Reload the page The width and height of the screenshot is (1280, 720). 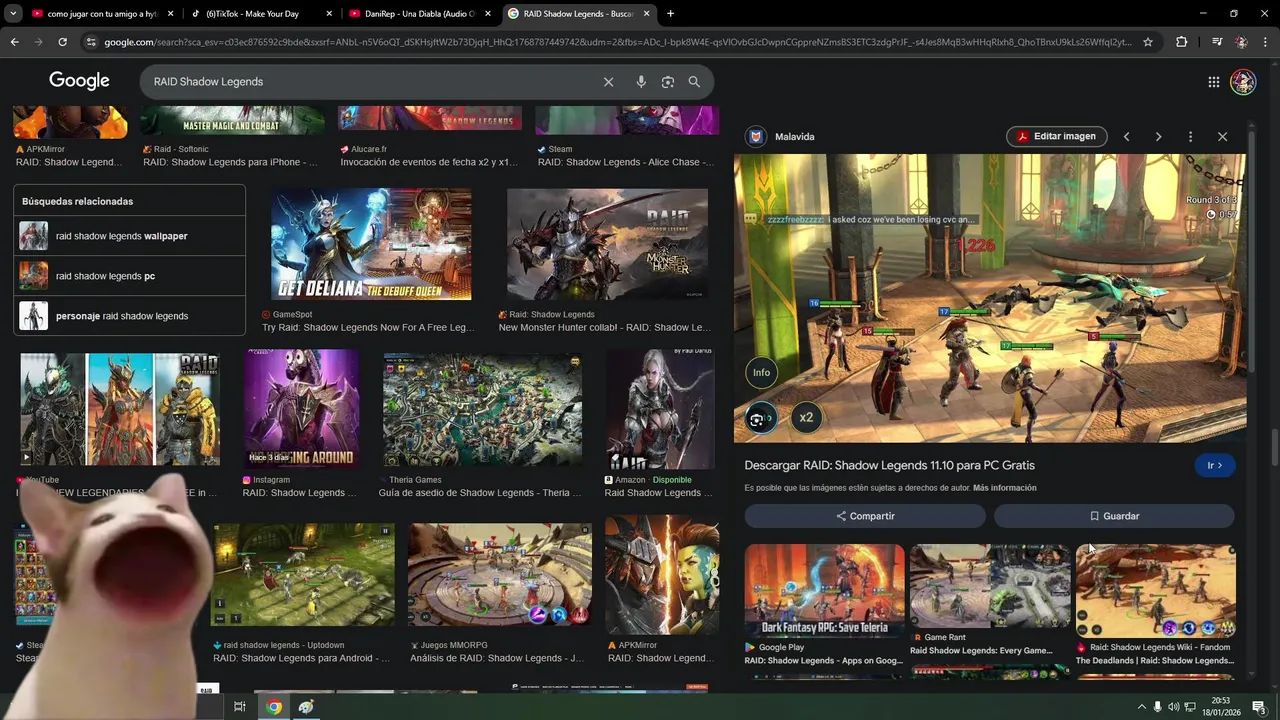pyautogui.click(x=62, y=42)
